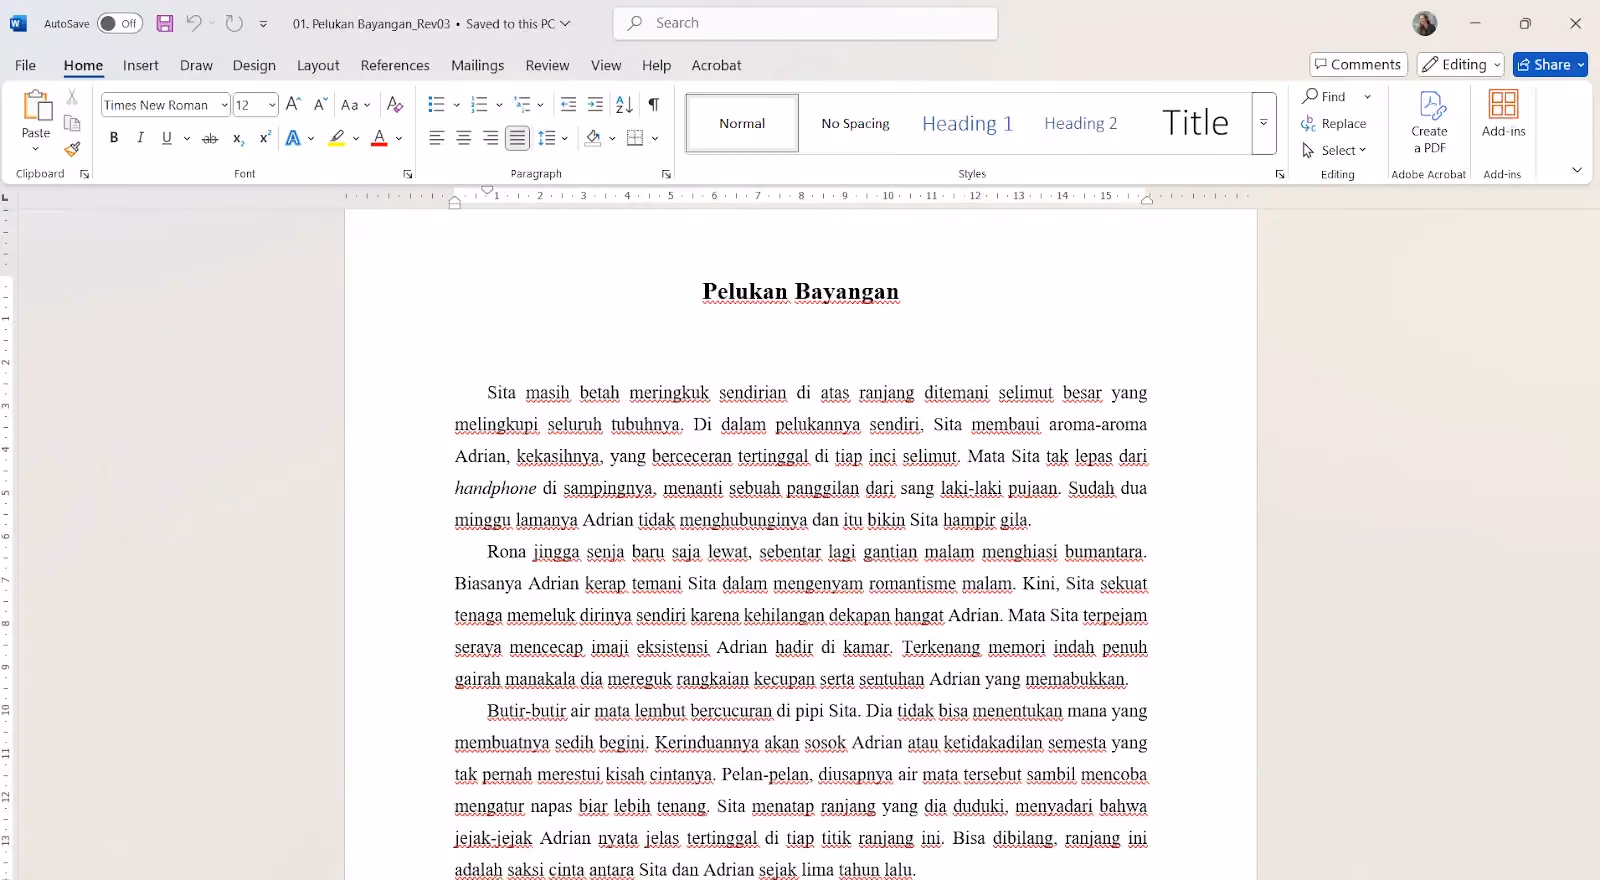The width and height of the screenshot is (1600, 880).
Task: Apply superscript formatting
Action: [x=265, y=138]
